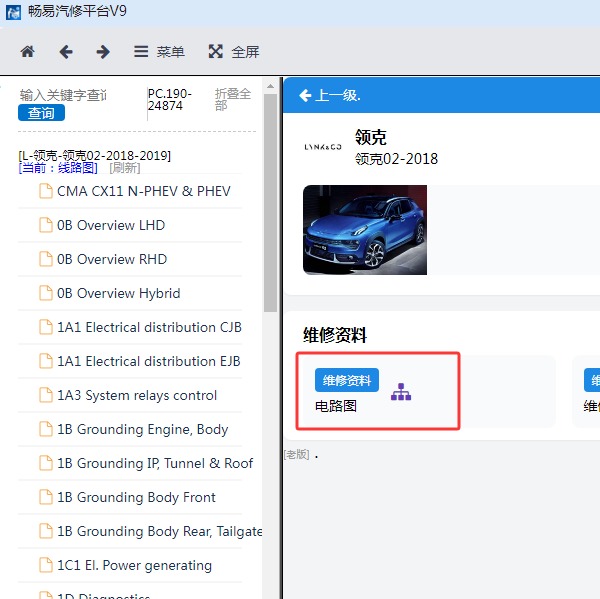Click the purple hierarchy diagram icon

[x=401, y=392]
